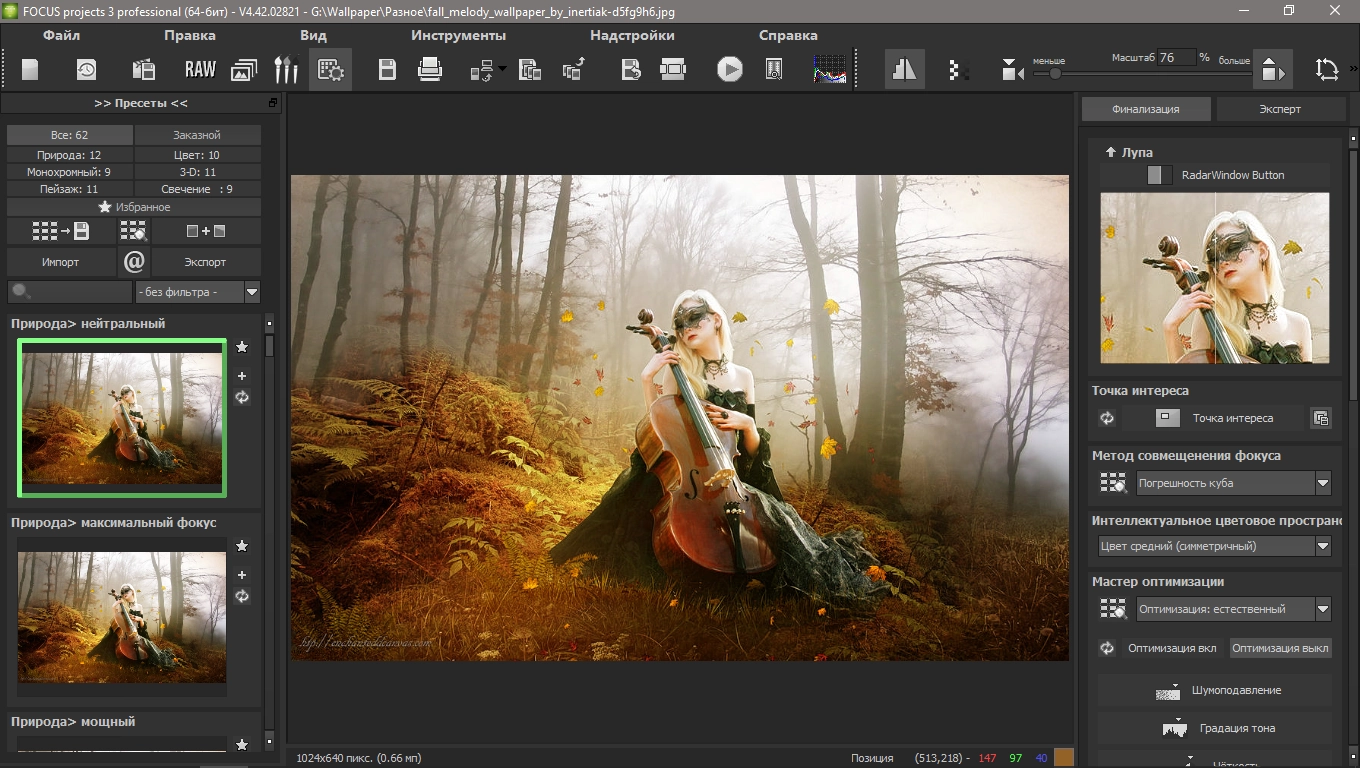Viewport: 1360px width, 768px height.
Task: Click the Масштаб percentage field showing 76
Action: [x=1176, y=58]
